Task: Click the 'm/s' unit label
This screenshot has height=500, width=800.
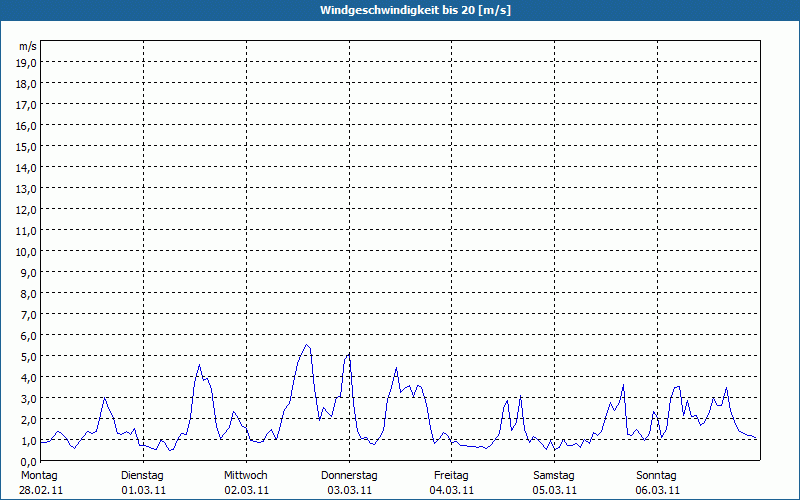Action: click(28, 46)
